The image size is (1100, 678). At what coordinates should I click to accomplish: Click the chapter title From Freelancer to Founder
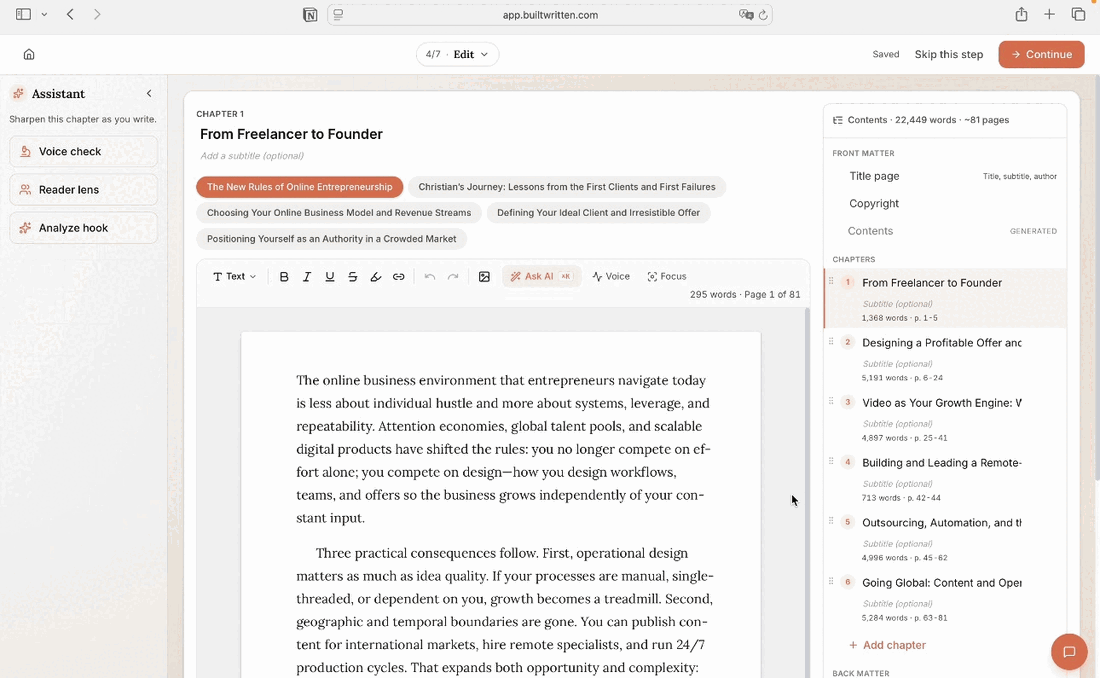[x=291, y=134]
